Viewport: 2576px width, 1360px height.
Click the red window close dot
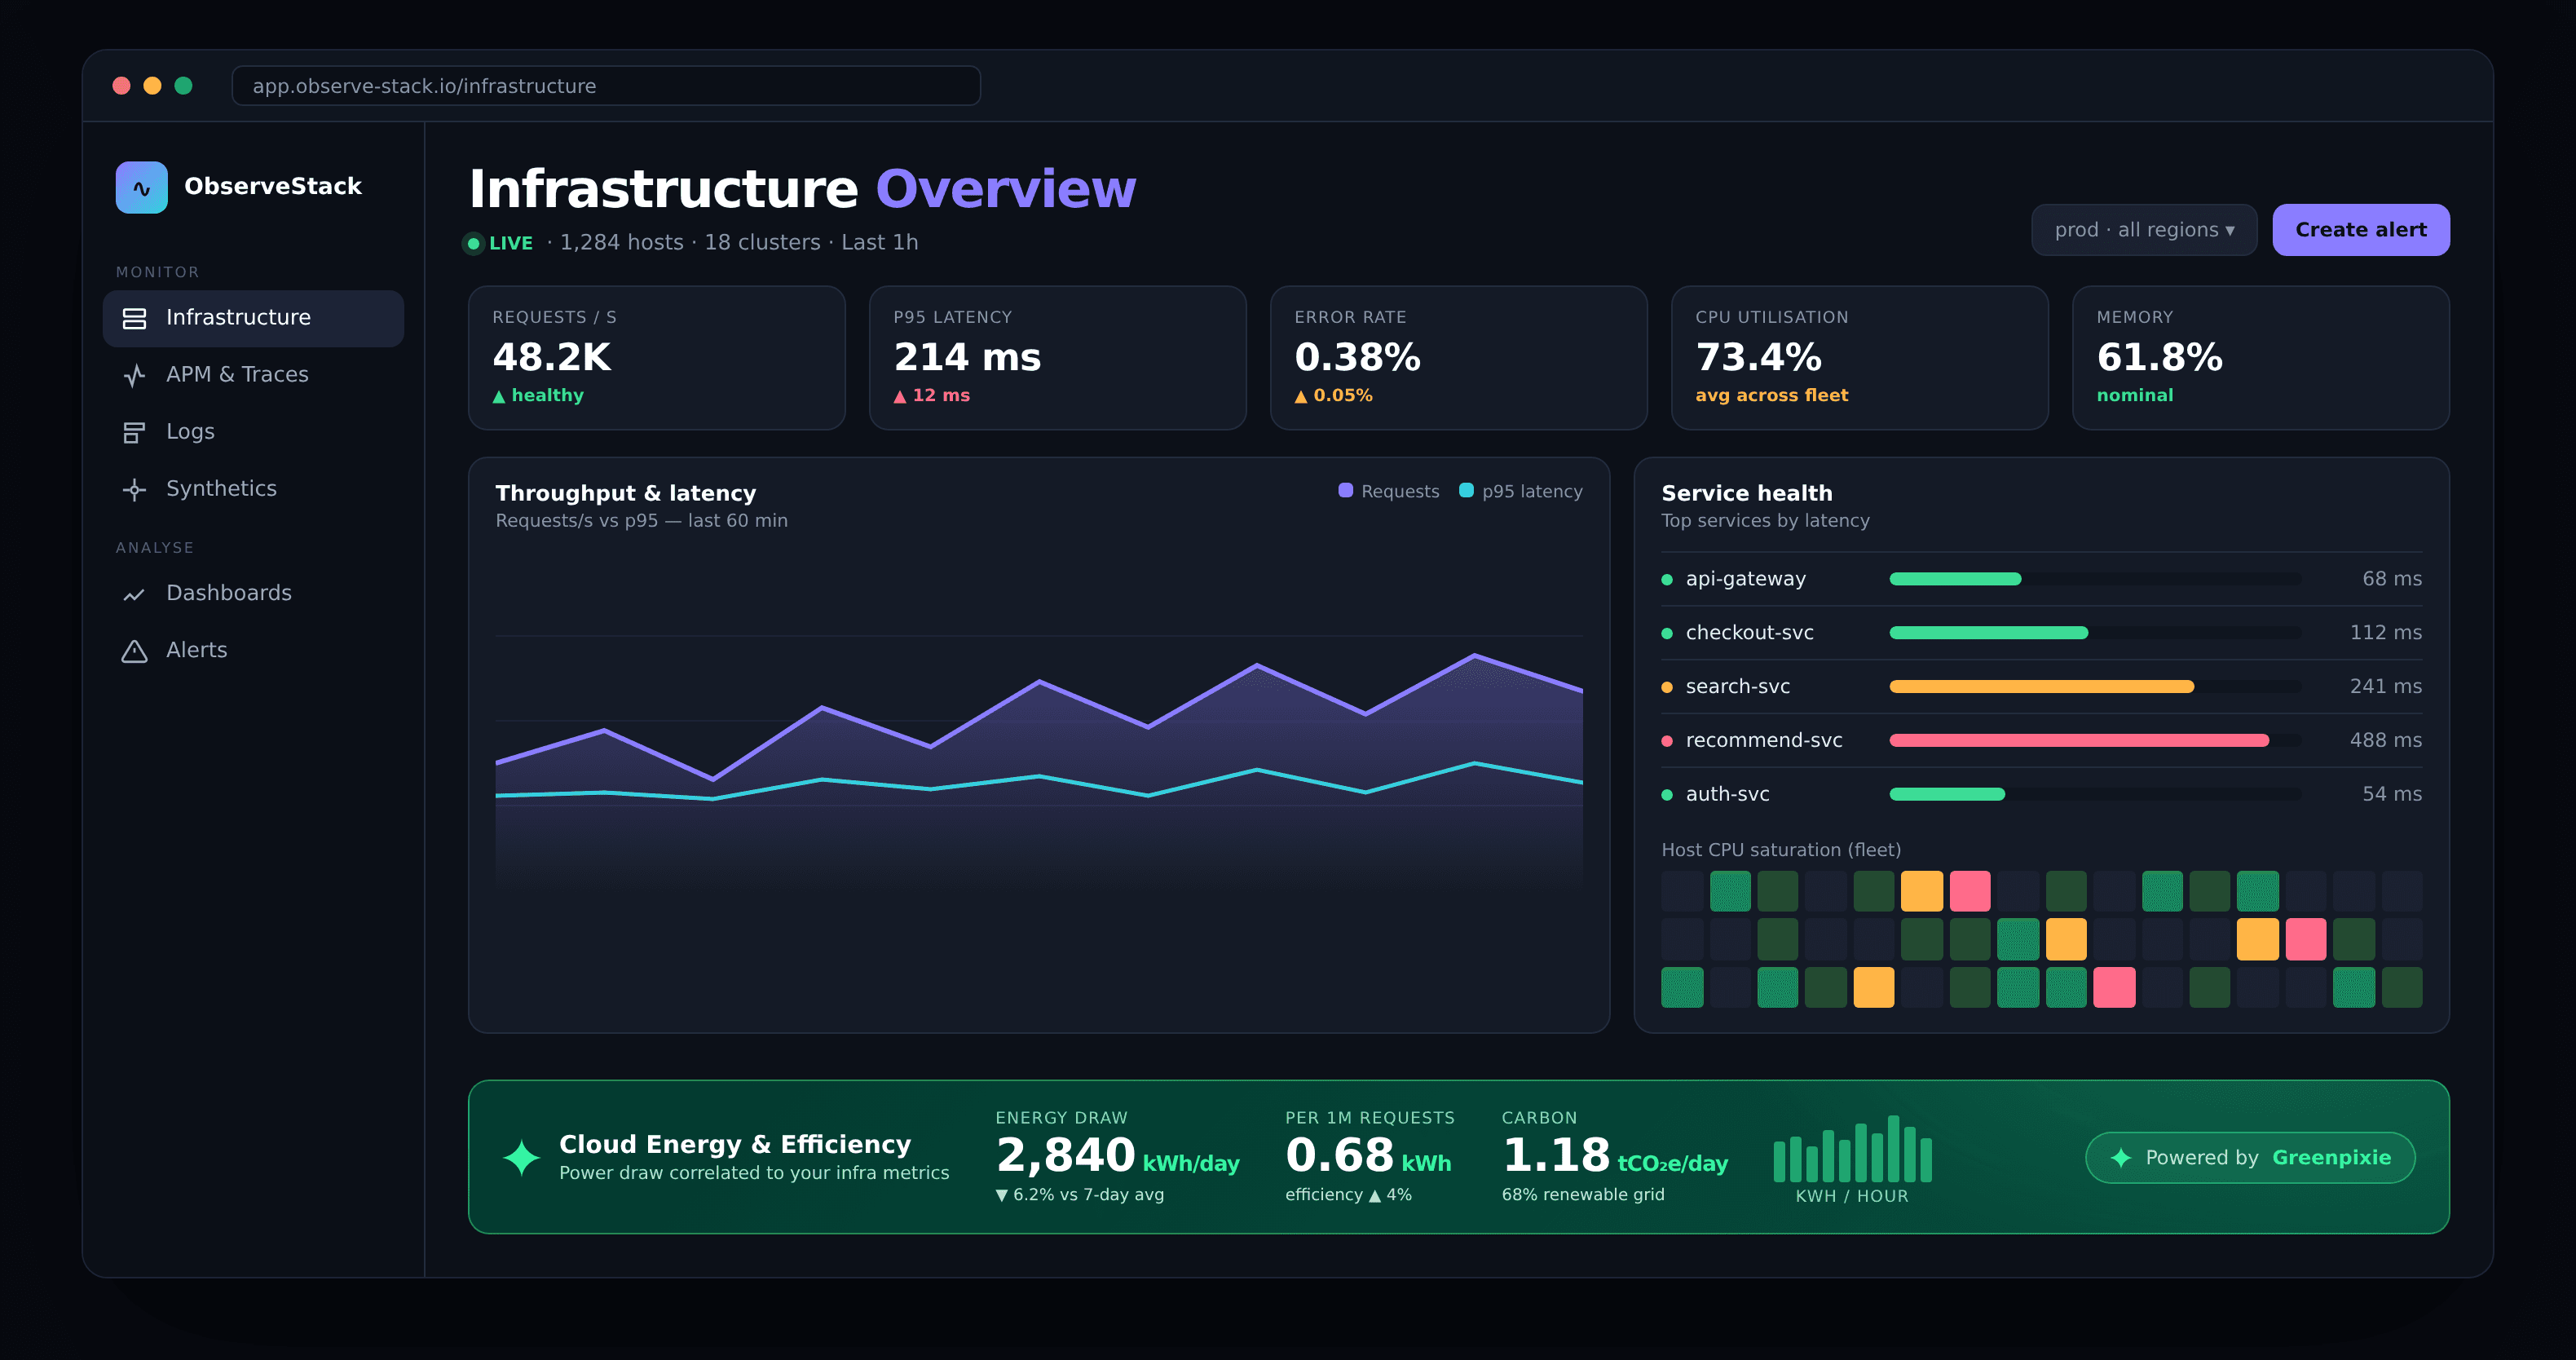click(122, 86)
